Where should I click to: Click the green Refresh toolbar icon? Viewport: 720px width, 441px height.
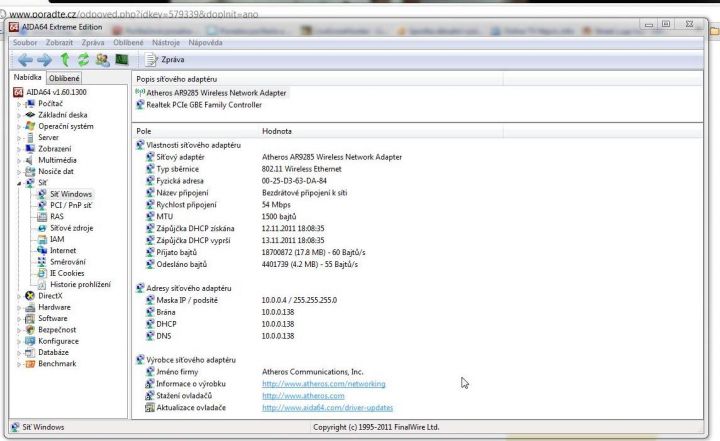(83, 60)
